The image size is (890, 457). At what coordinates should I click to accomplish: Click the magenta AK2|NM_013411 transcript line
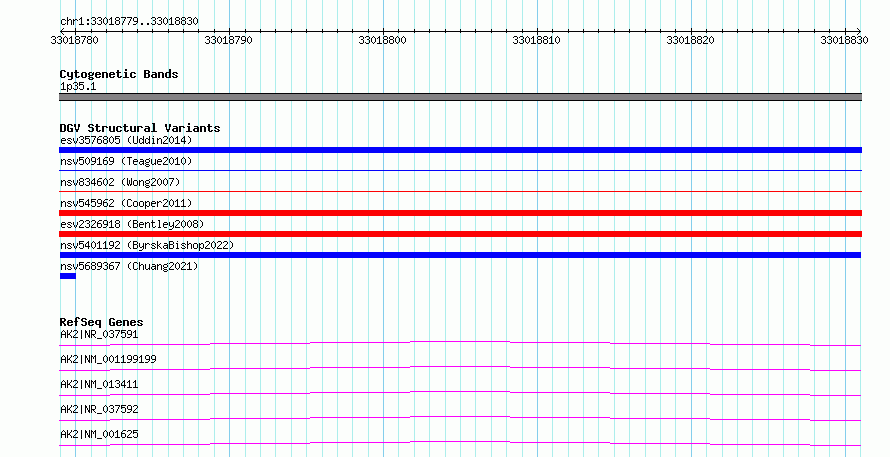tap(460, 393)
